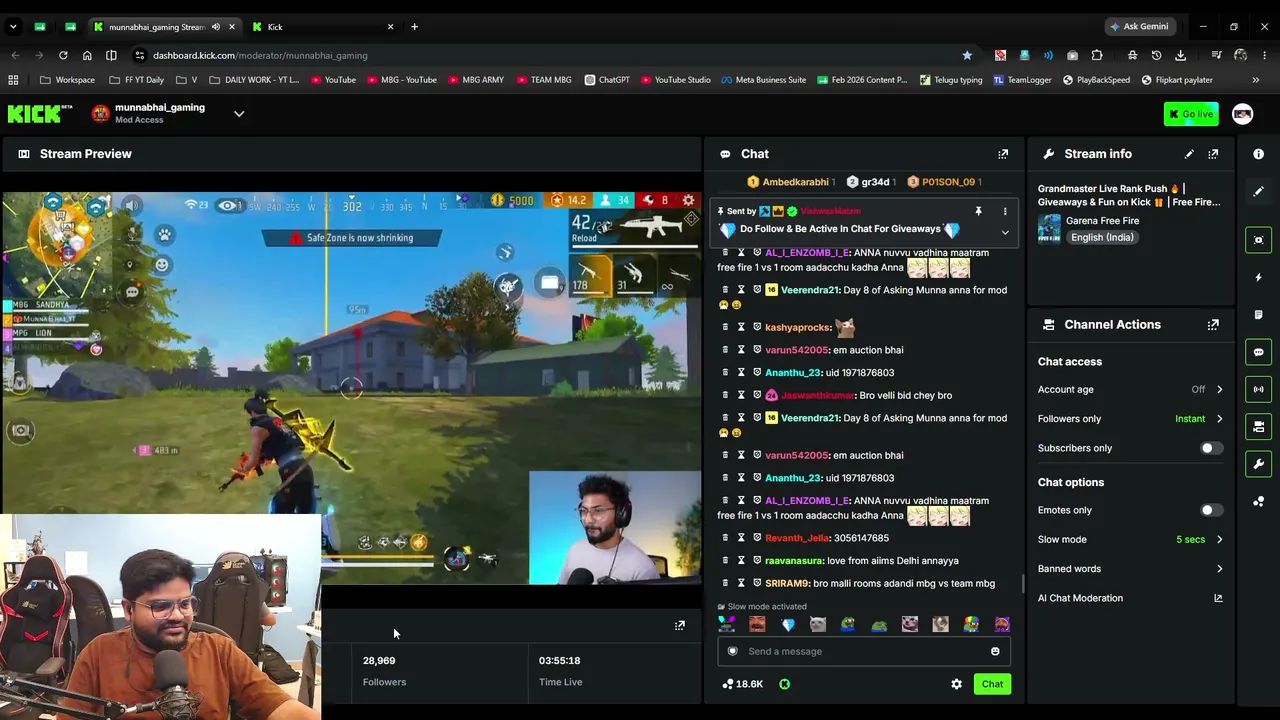
Task: Open the ChatGPT bookmark
Action: pos(607,80)
